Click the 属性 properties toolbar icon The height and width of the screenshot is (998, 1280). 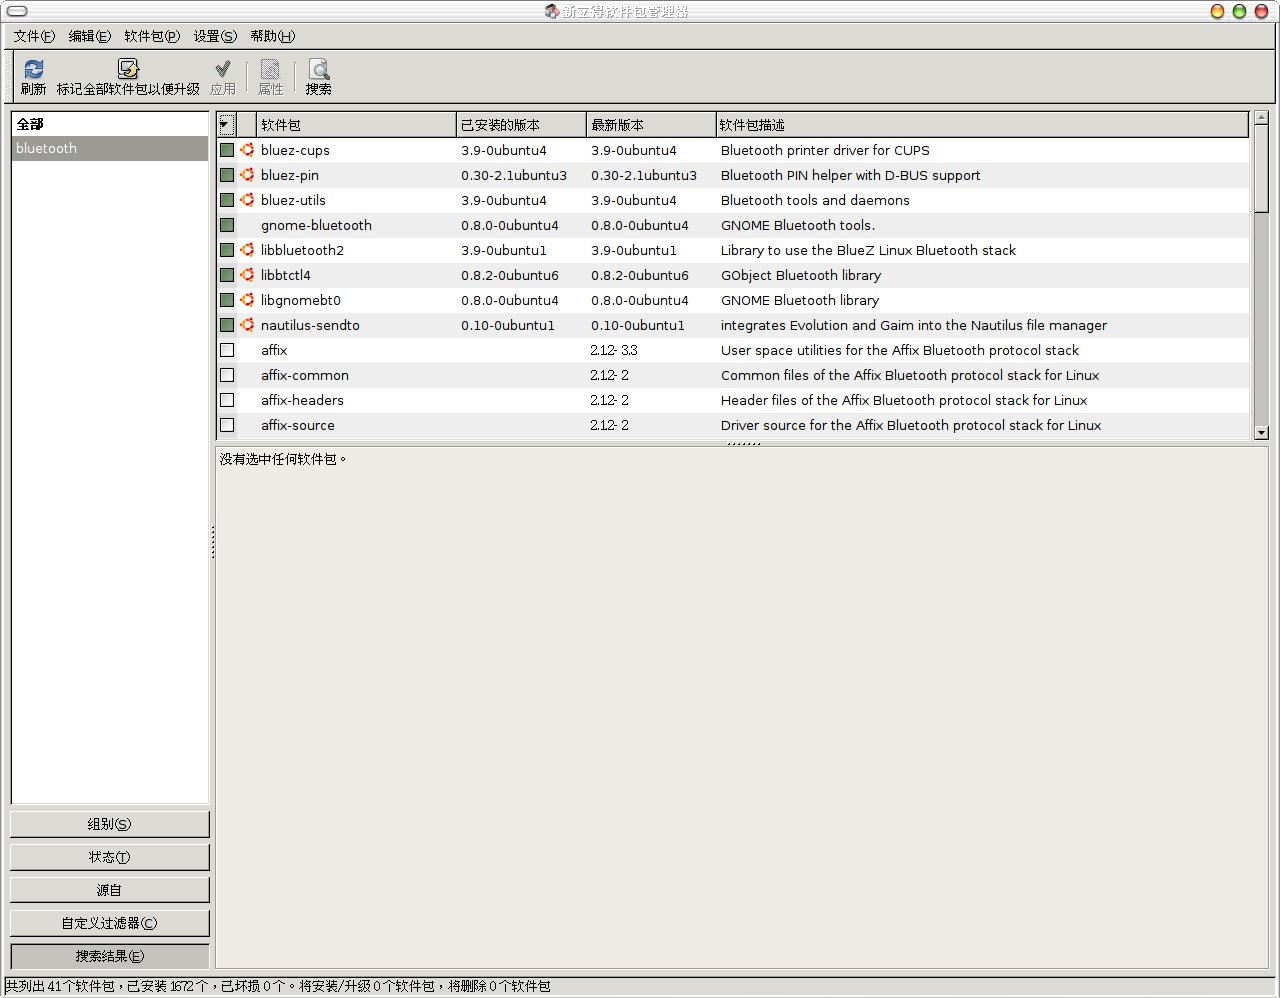(x=271, y=70)
